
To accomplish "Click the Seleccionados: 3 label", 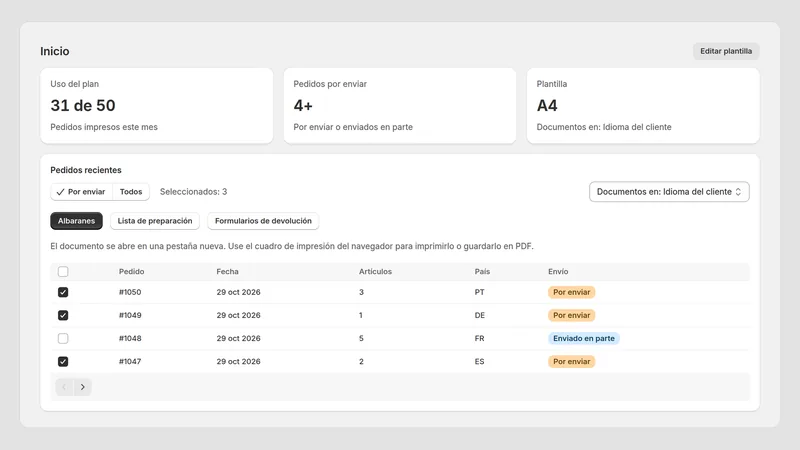I will (193, 192).
